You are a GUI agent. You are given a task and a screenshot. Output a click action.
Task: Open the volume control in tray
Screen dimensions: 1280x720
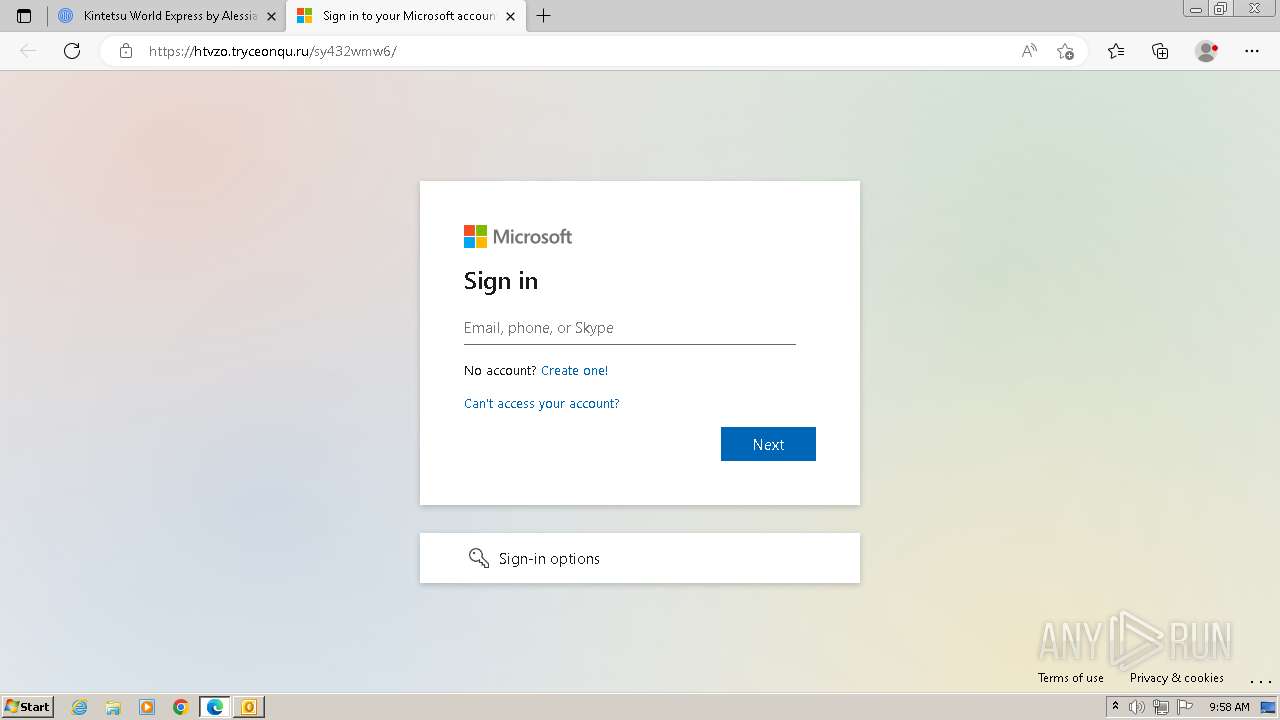click(1137, 707)
